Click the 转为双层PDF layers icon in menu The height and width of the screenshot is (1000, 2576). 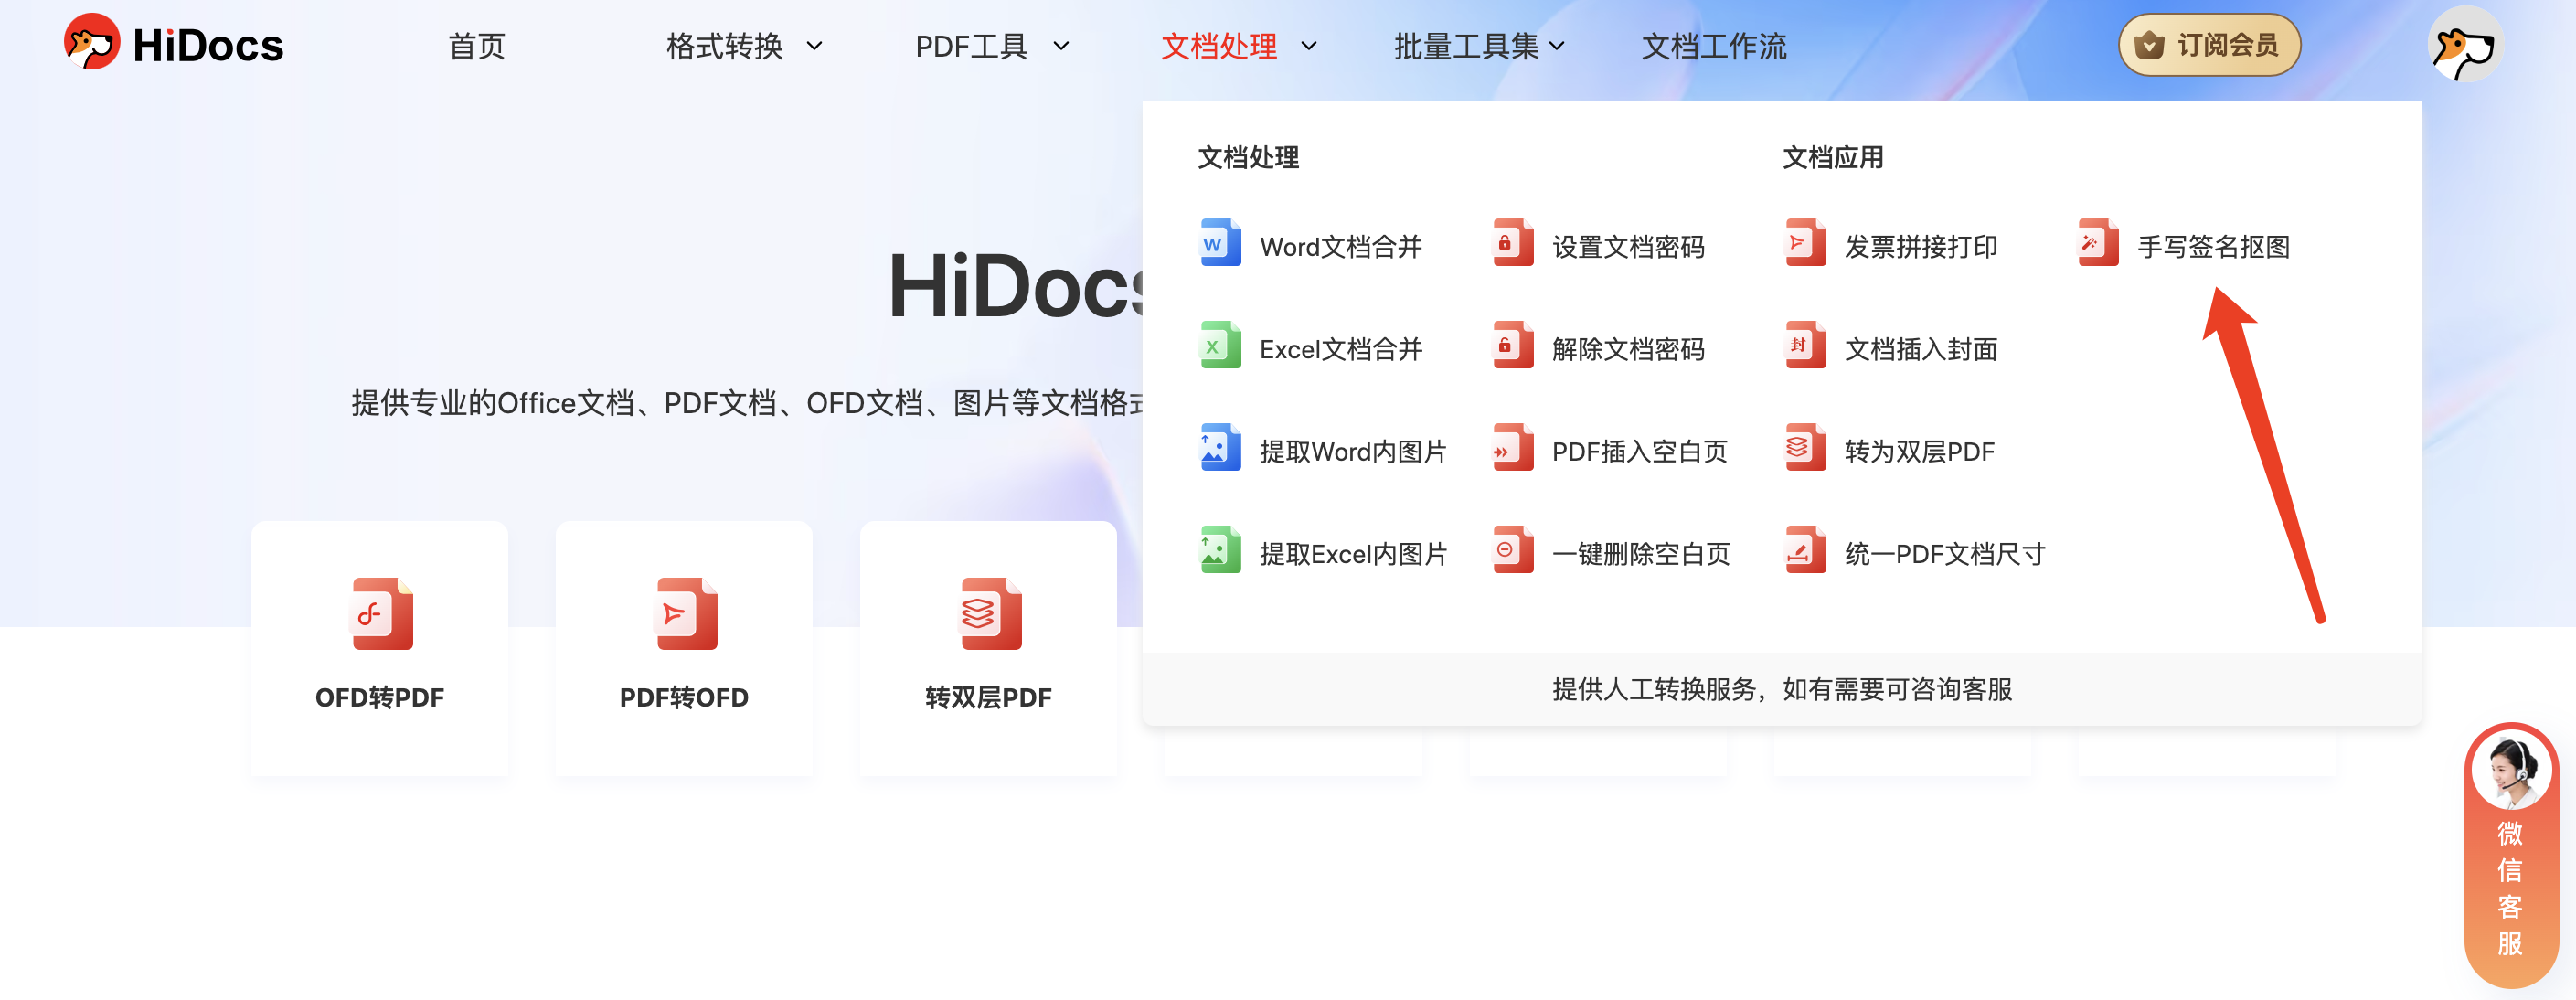click(1805, 449)
